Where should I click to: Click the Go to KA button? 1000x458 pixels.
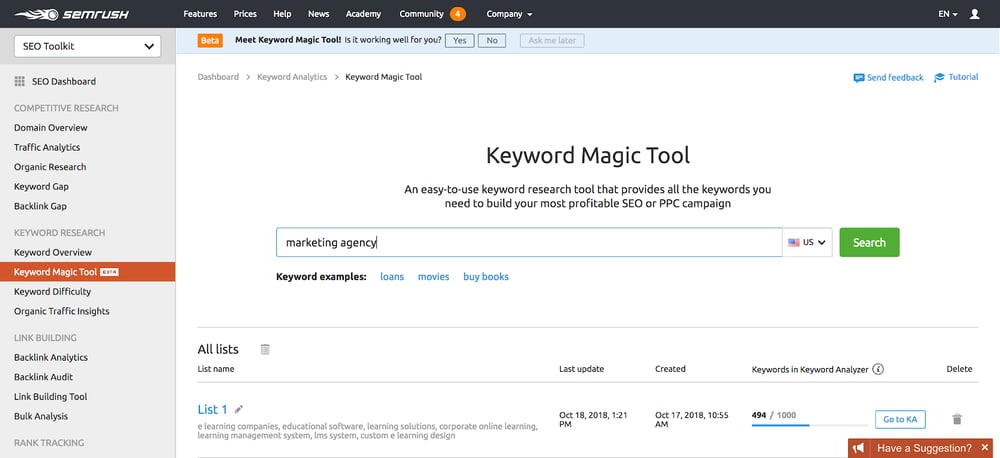tap(900, 419)
